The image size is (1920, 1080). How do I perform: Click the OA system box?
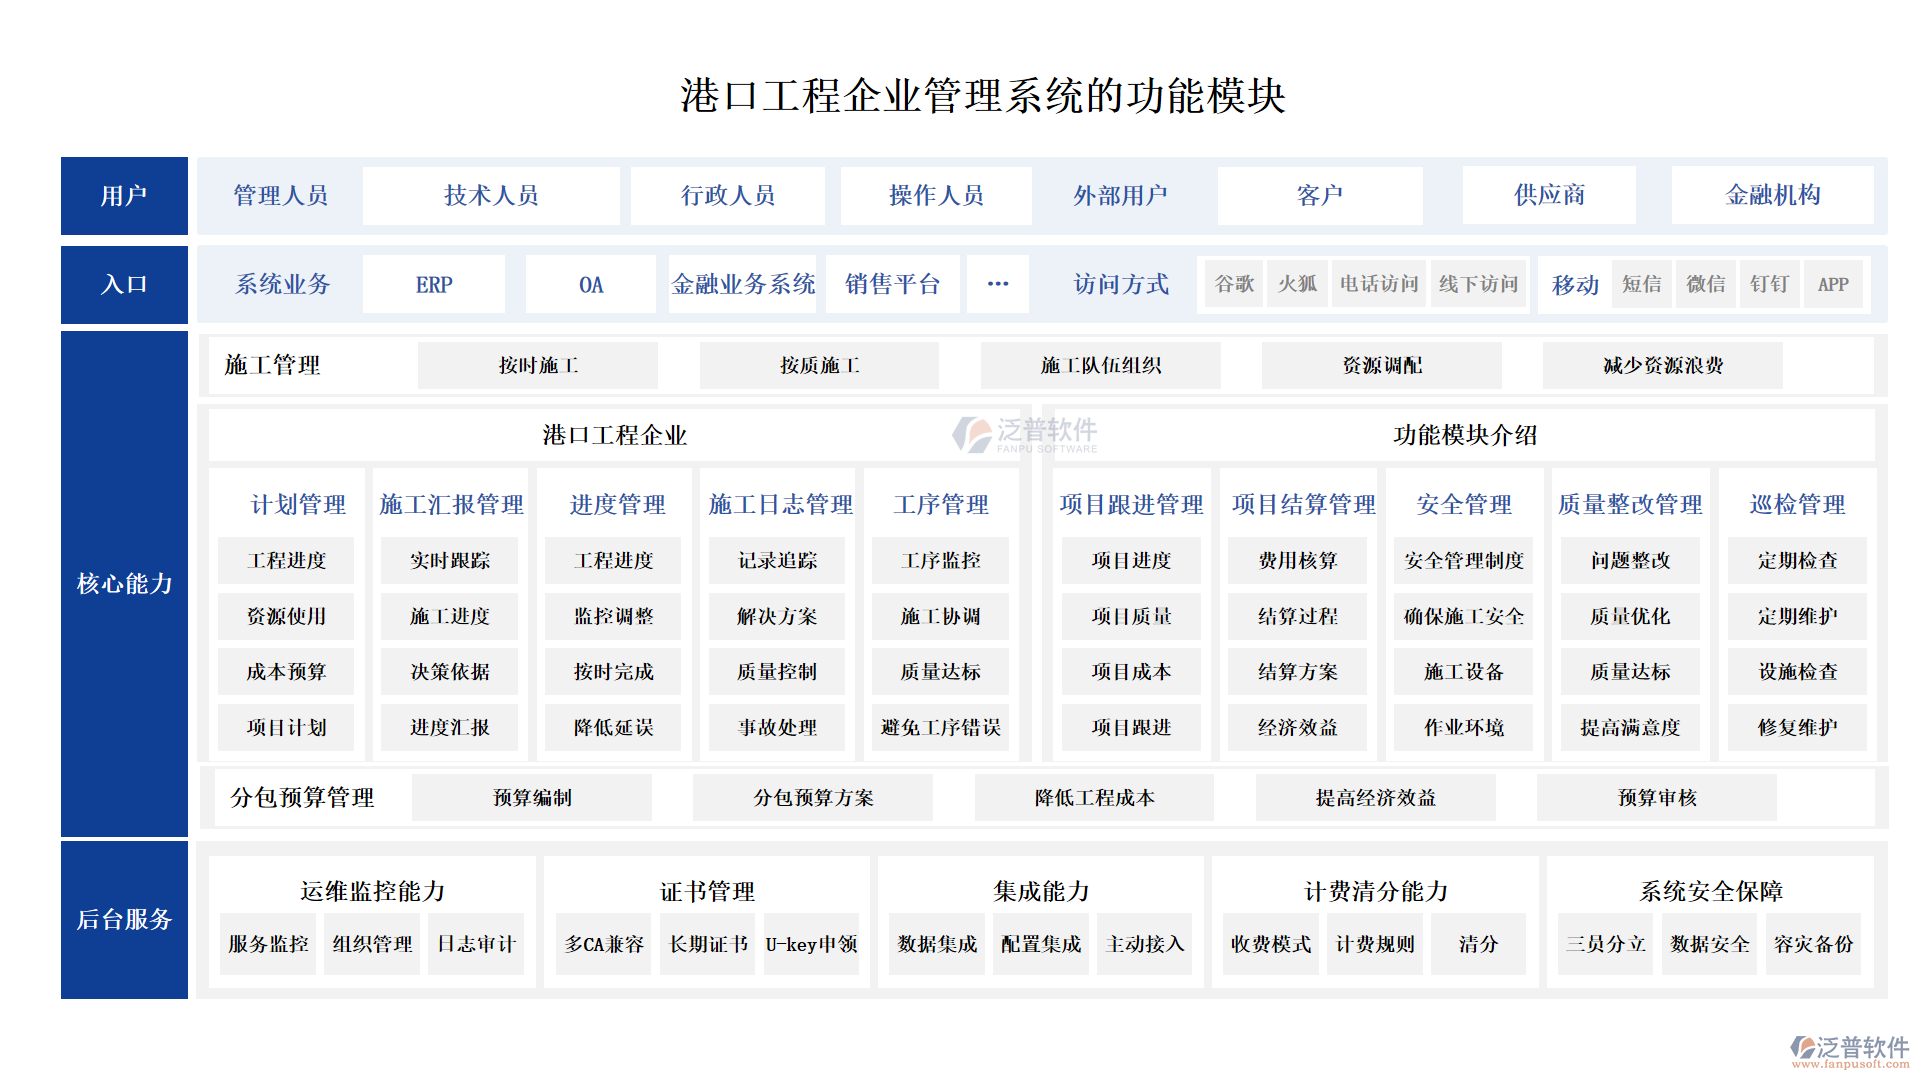point(591,285)
